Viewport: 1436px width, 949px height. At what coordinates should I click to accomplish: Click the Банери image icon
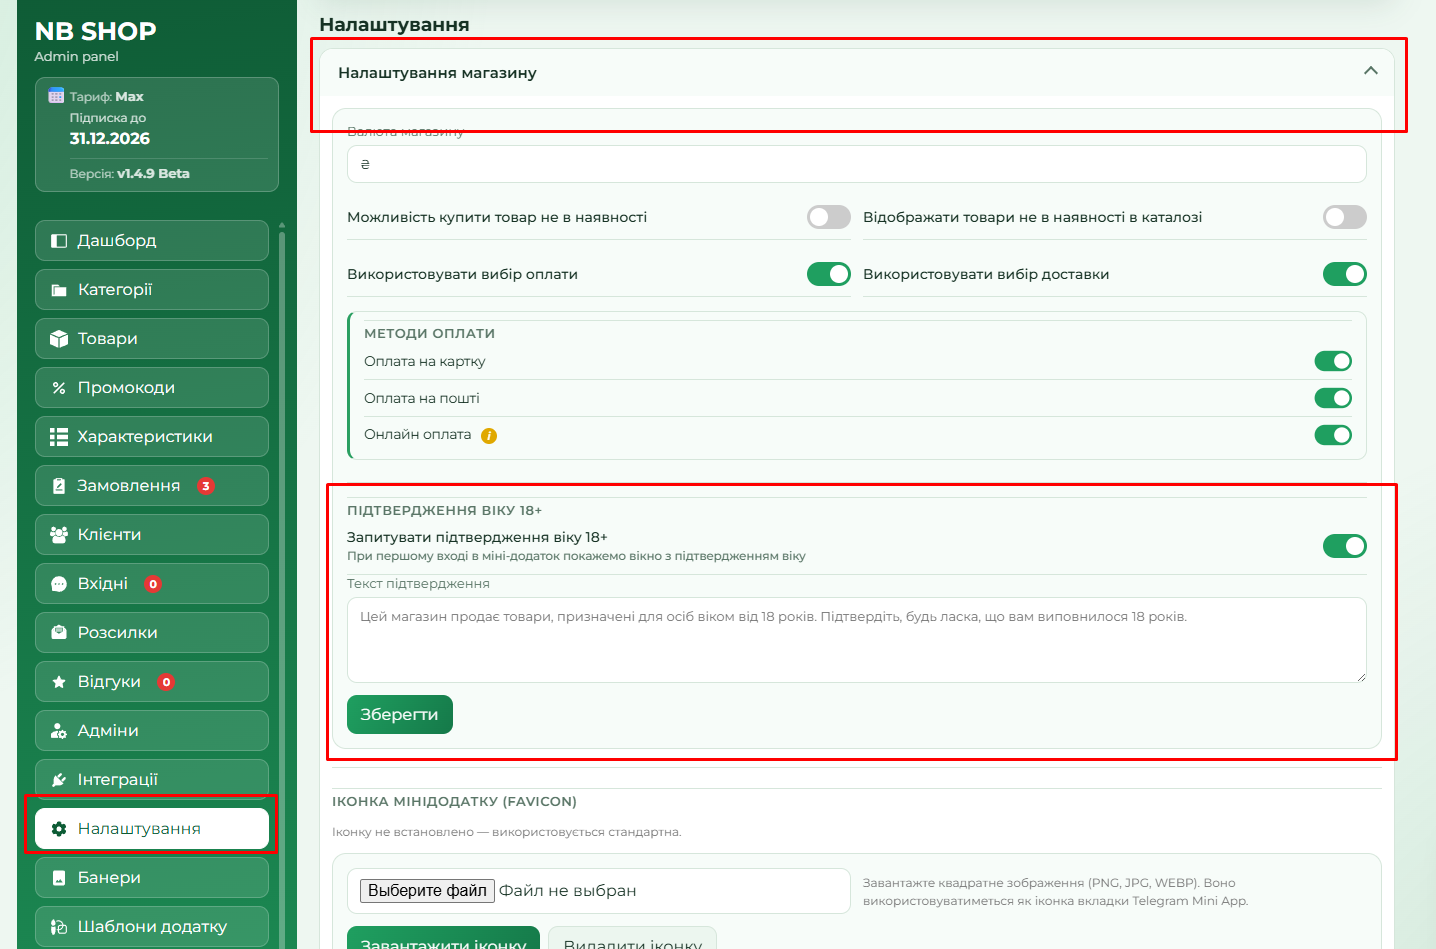pos(59,878)
